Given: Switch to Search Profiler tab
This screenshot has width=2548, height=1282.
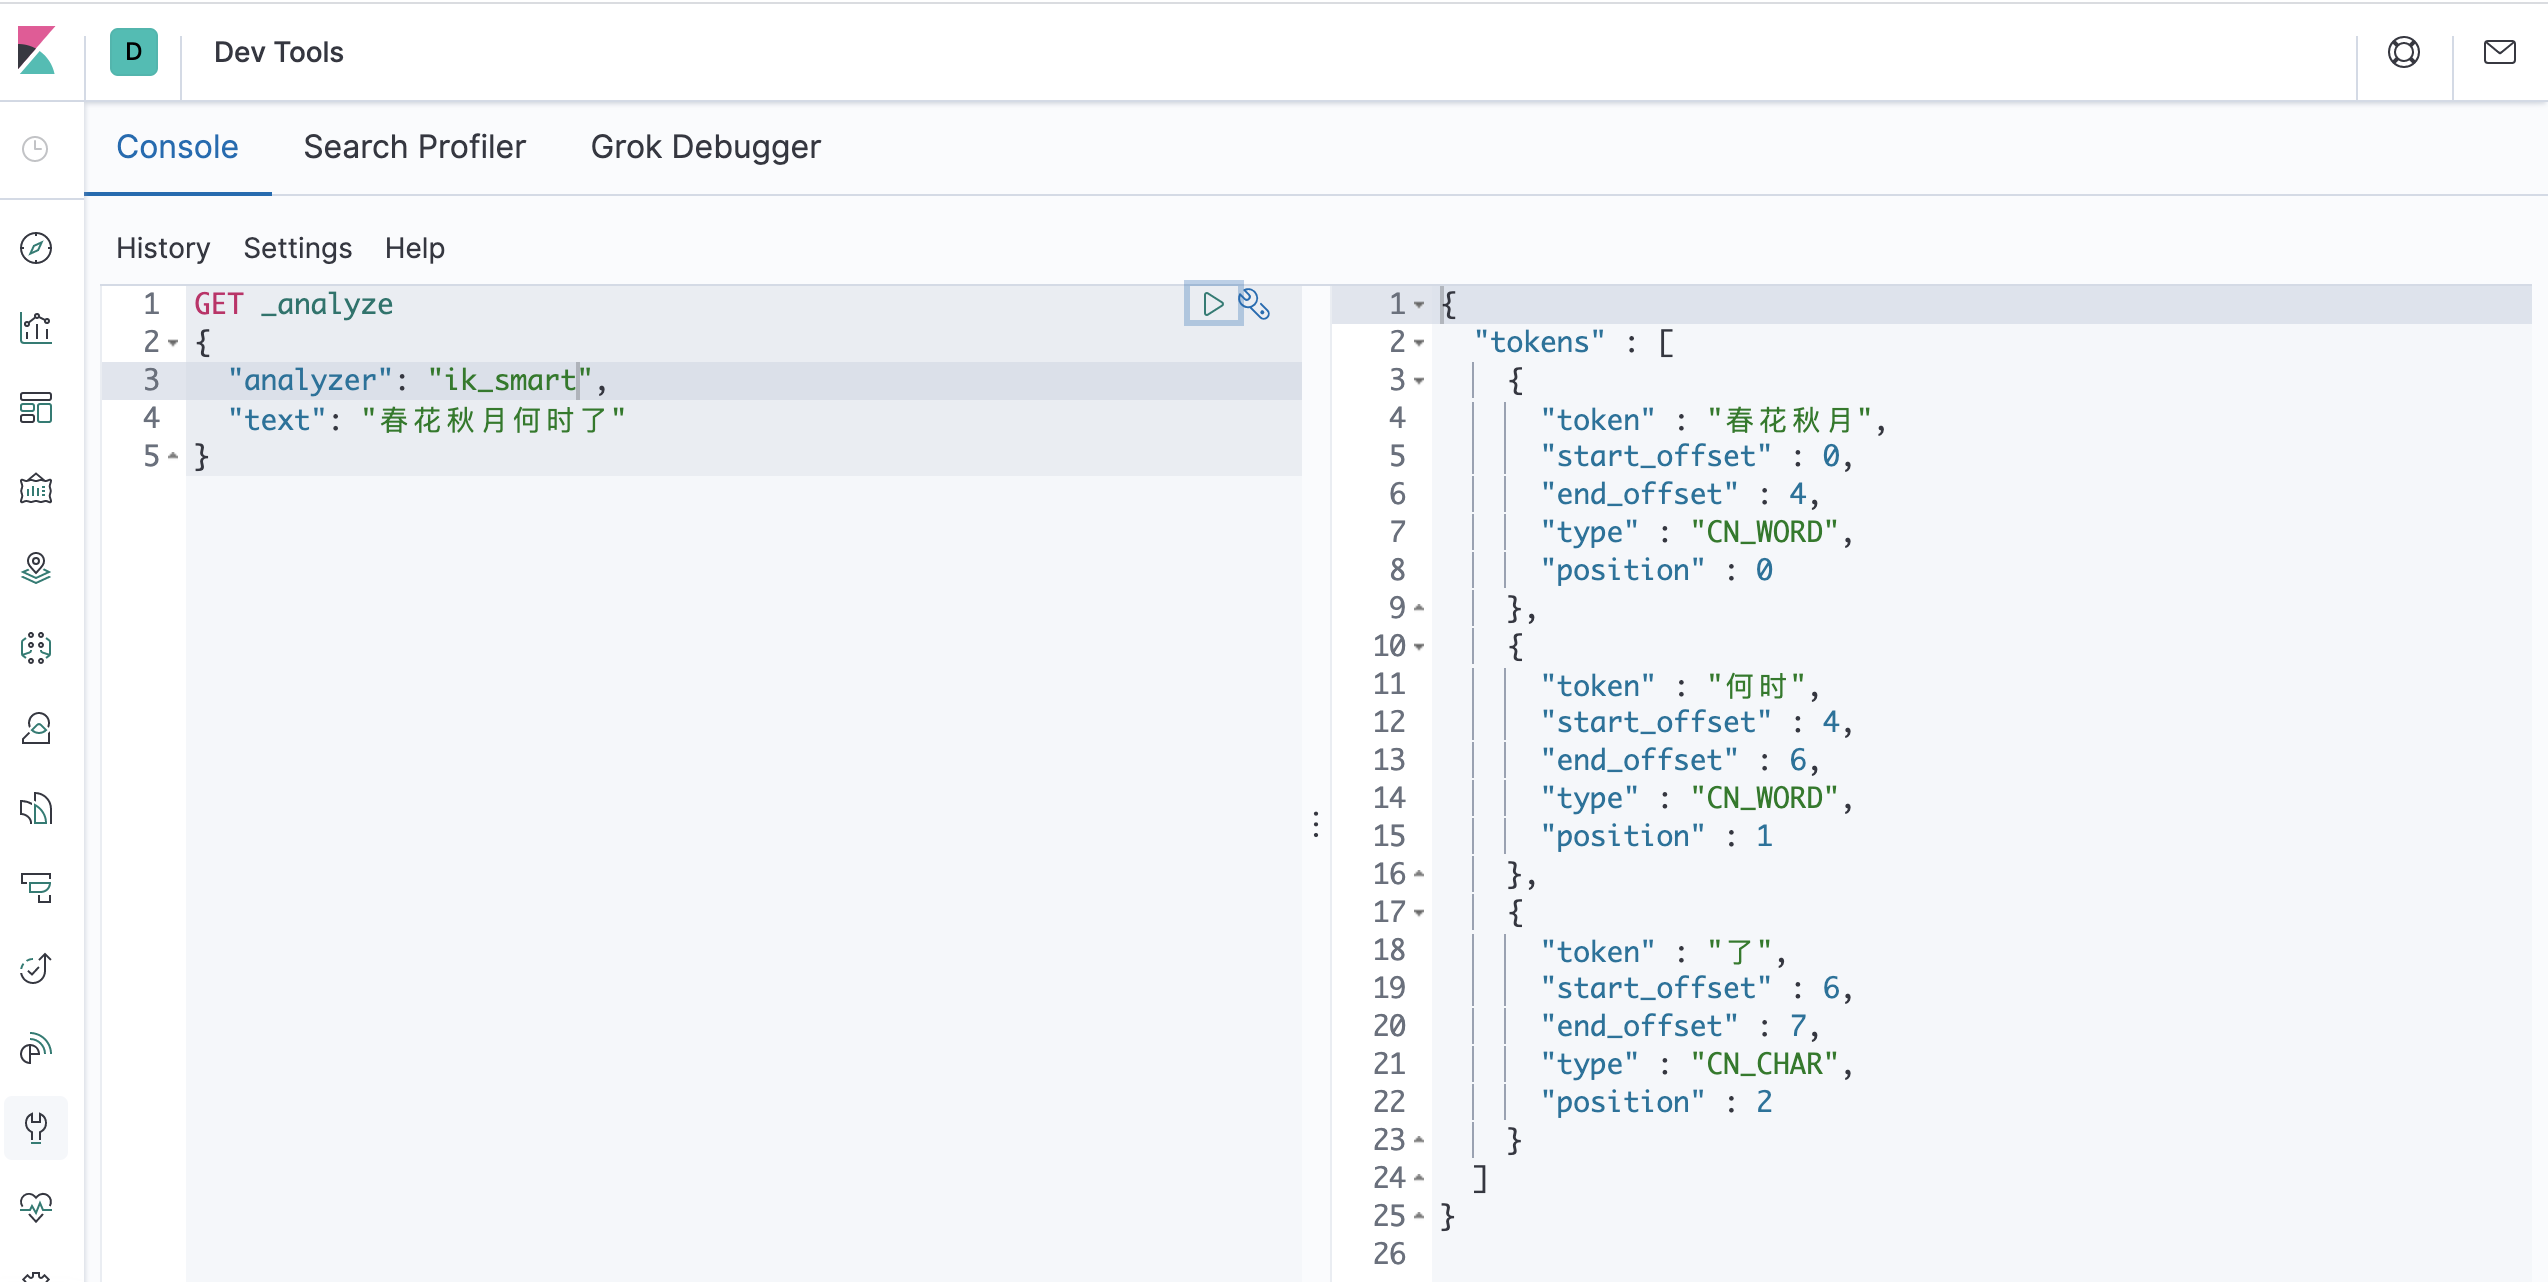Looking at the screenshot, I should click(414, 147).
